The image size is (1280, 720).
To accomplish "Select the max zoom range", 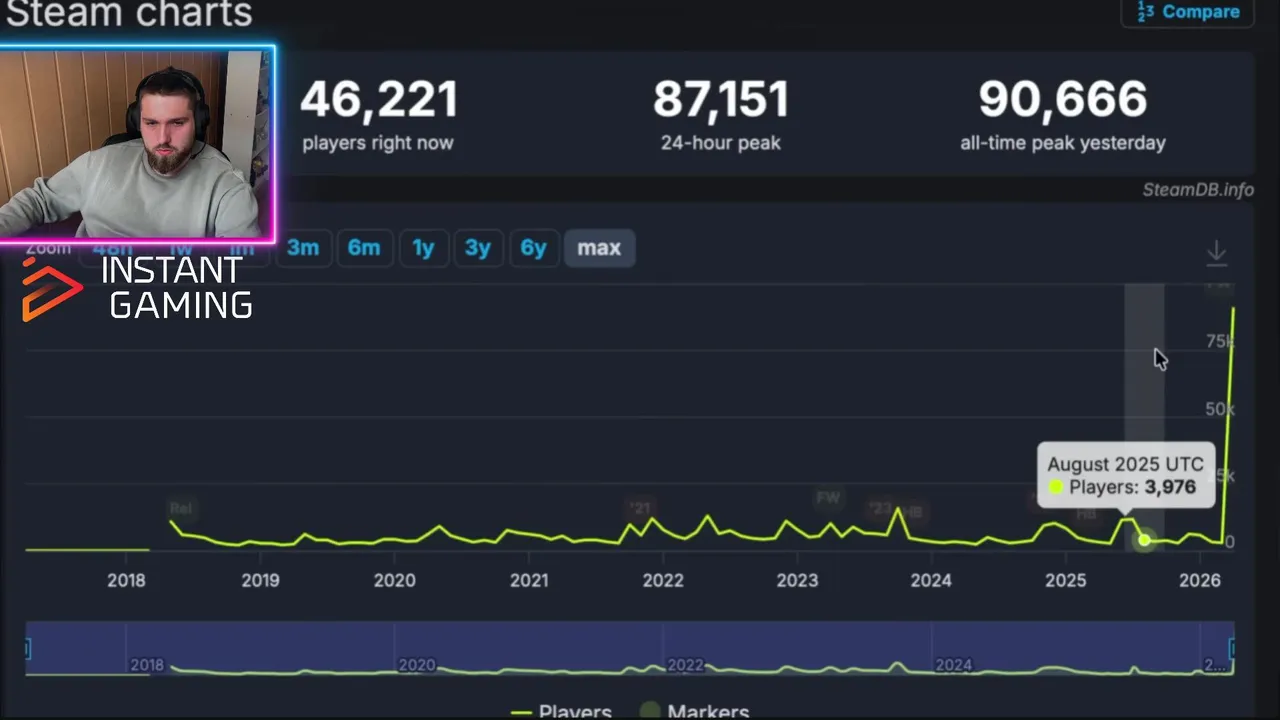I will [x=599, y=248].
